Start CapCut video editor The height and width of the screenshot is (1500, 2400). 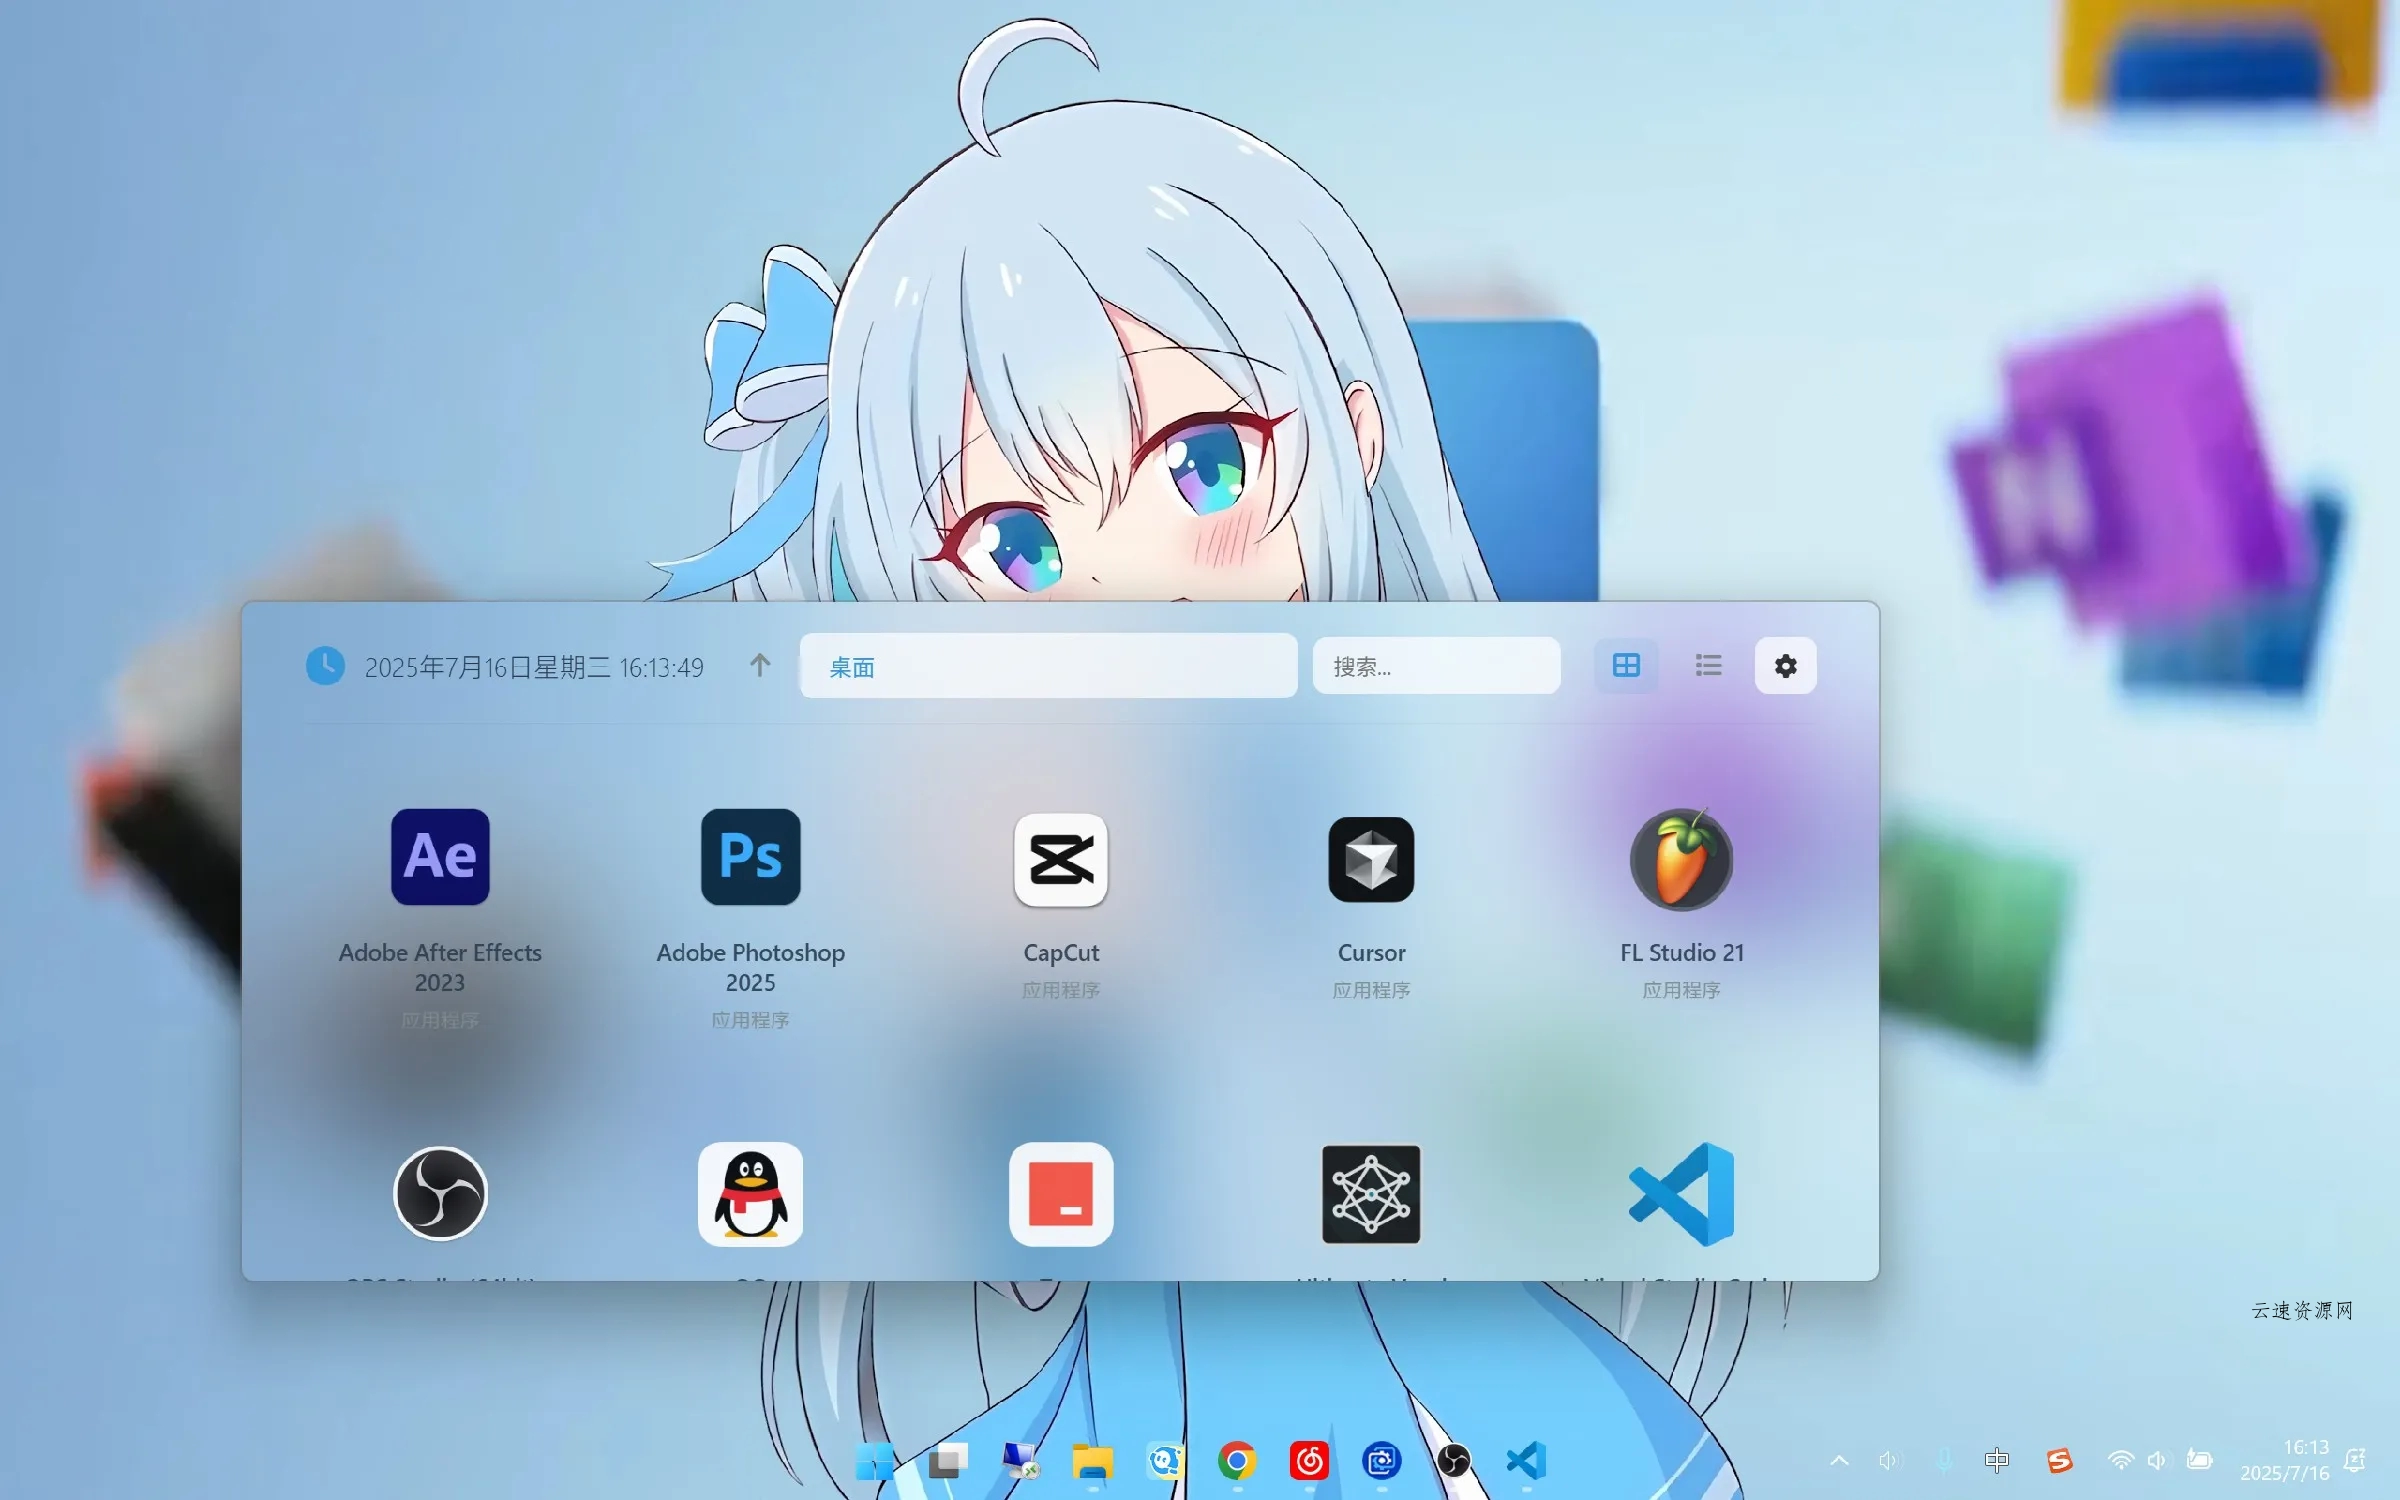[1062, 860]
